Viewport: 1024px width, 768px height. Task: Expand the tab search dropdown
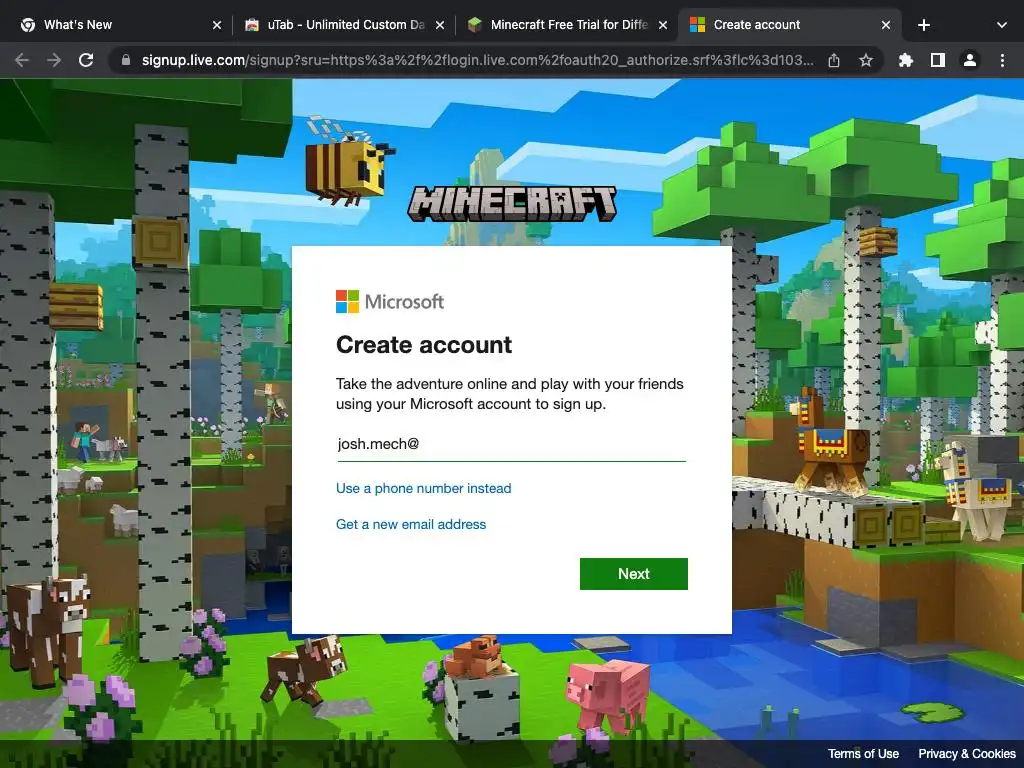[1001, 25]
